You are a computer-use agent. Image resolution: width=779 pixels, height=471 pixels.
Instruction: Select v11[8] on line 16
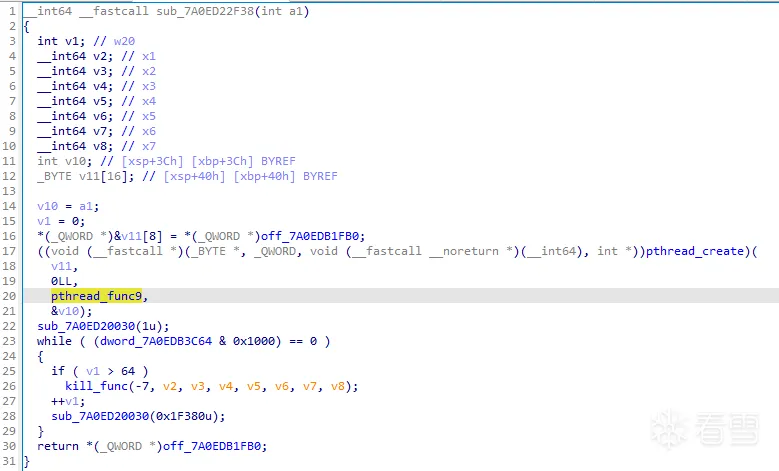142,236
